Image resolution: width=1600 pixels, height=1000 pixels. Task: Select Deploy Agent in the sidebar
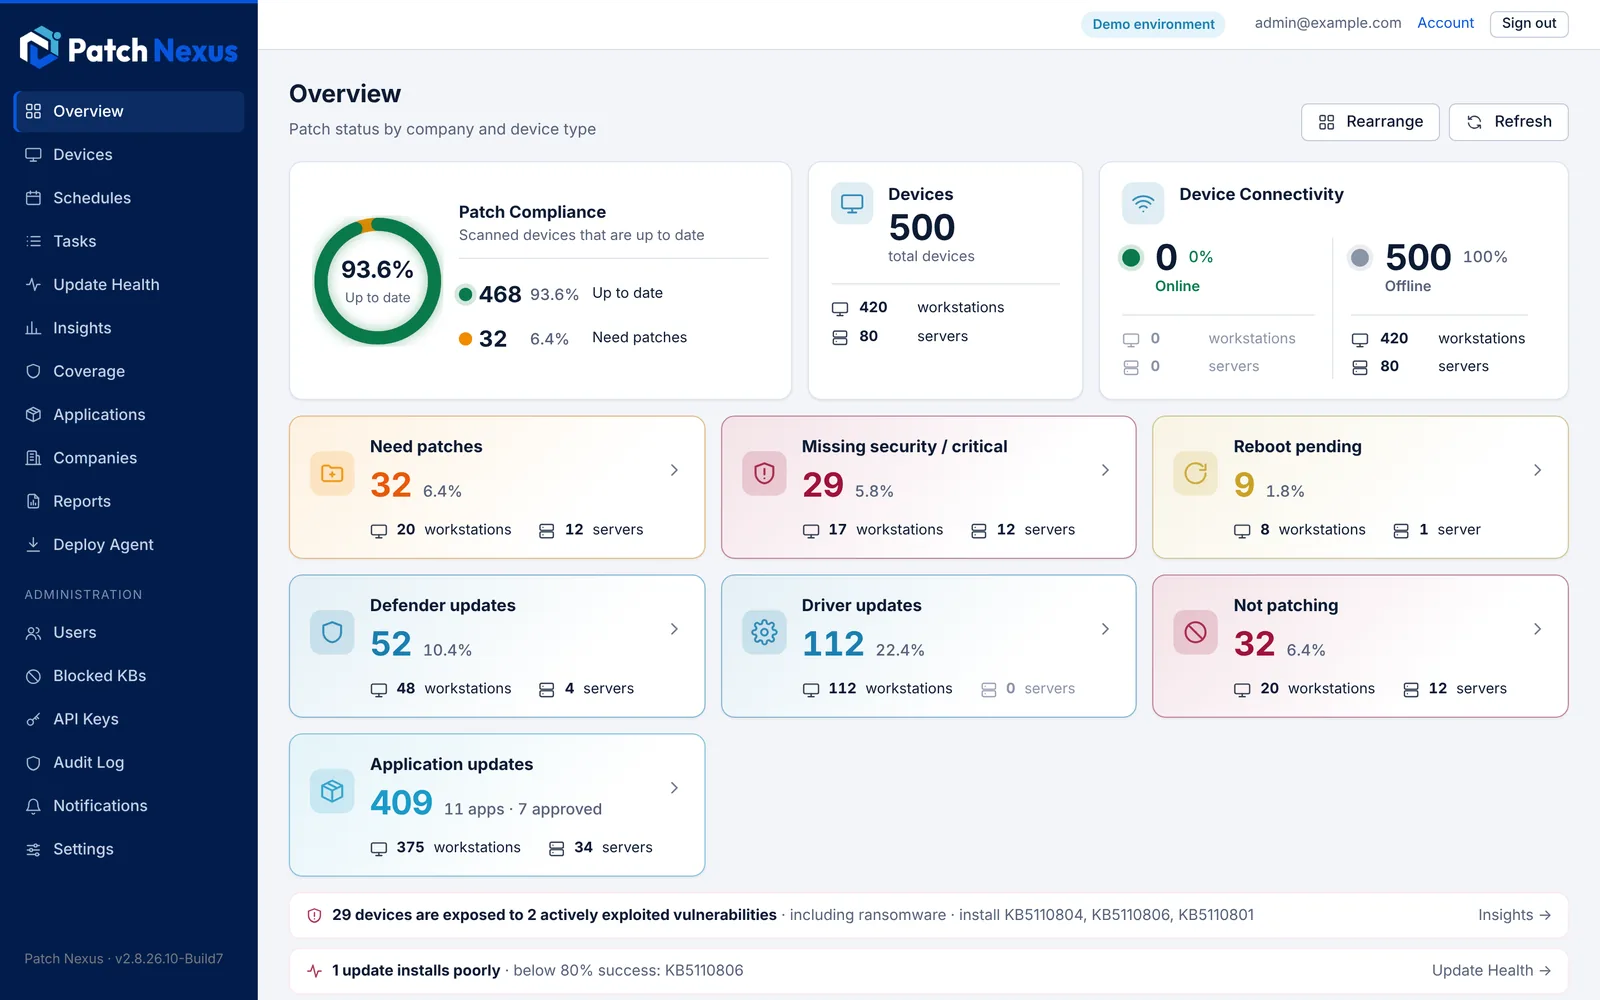pyautogui.click(x=129, y=545)
